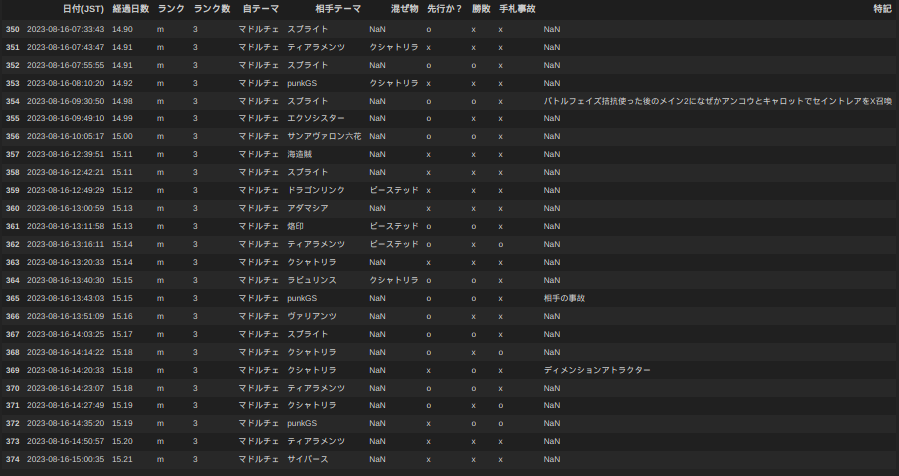This screenshot has height=476, width=899.
Task: Click timestamp 2023-08-16-13:11:58
Action: (x=65, y=227)
